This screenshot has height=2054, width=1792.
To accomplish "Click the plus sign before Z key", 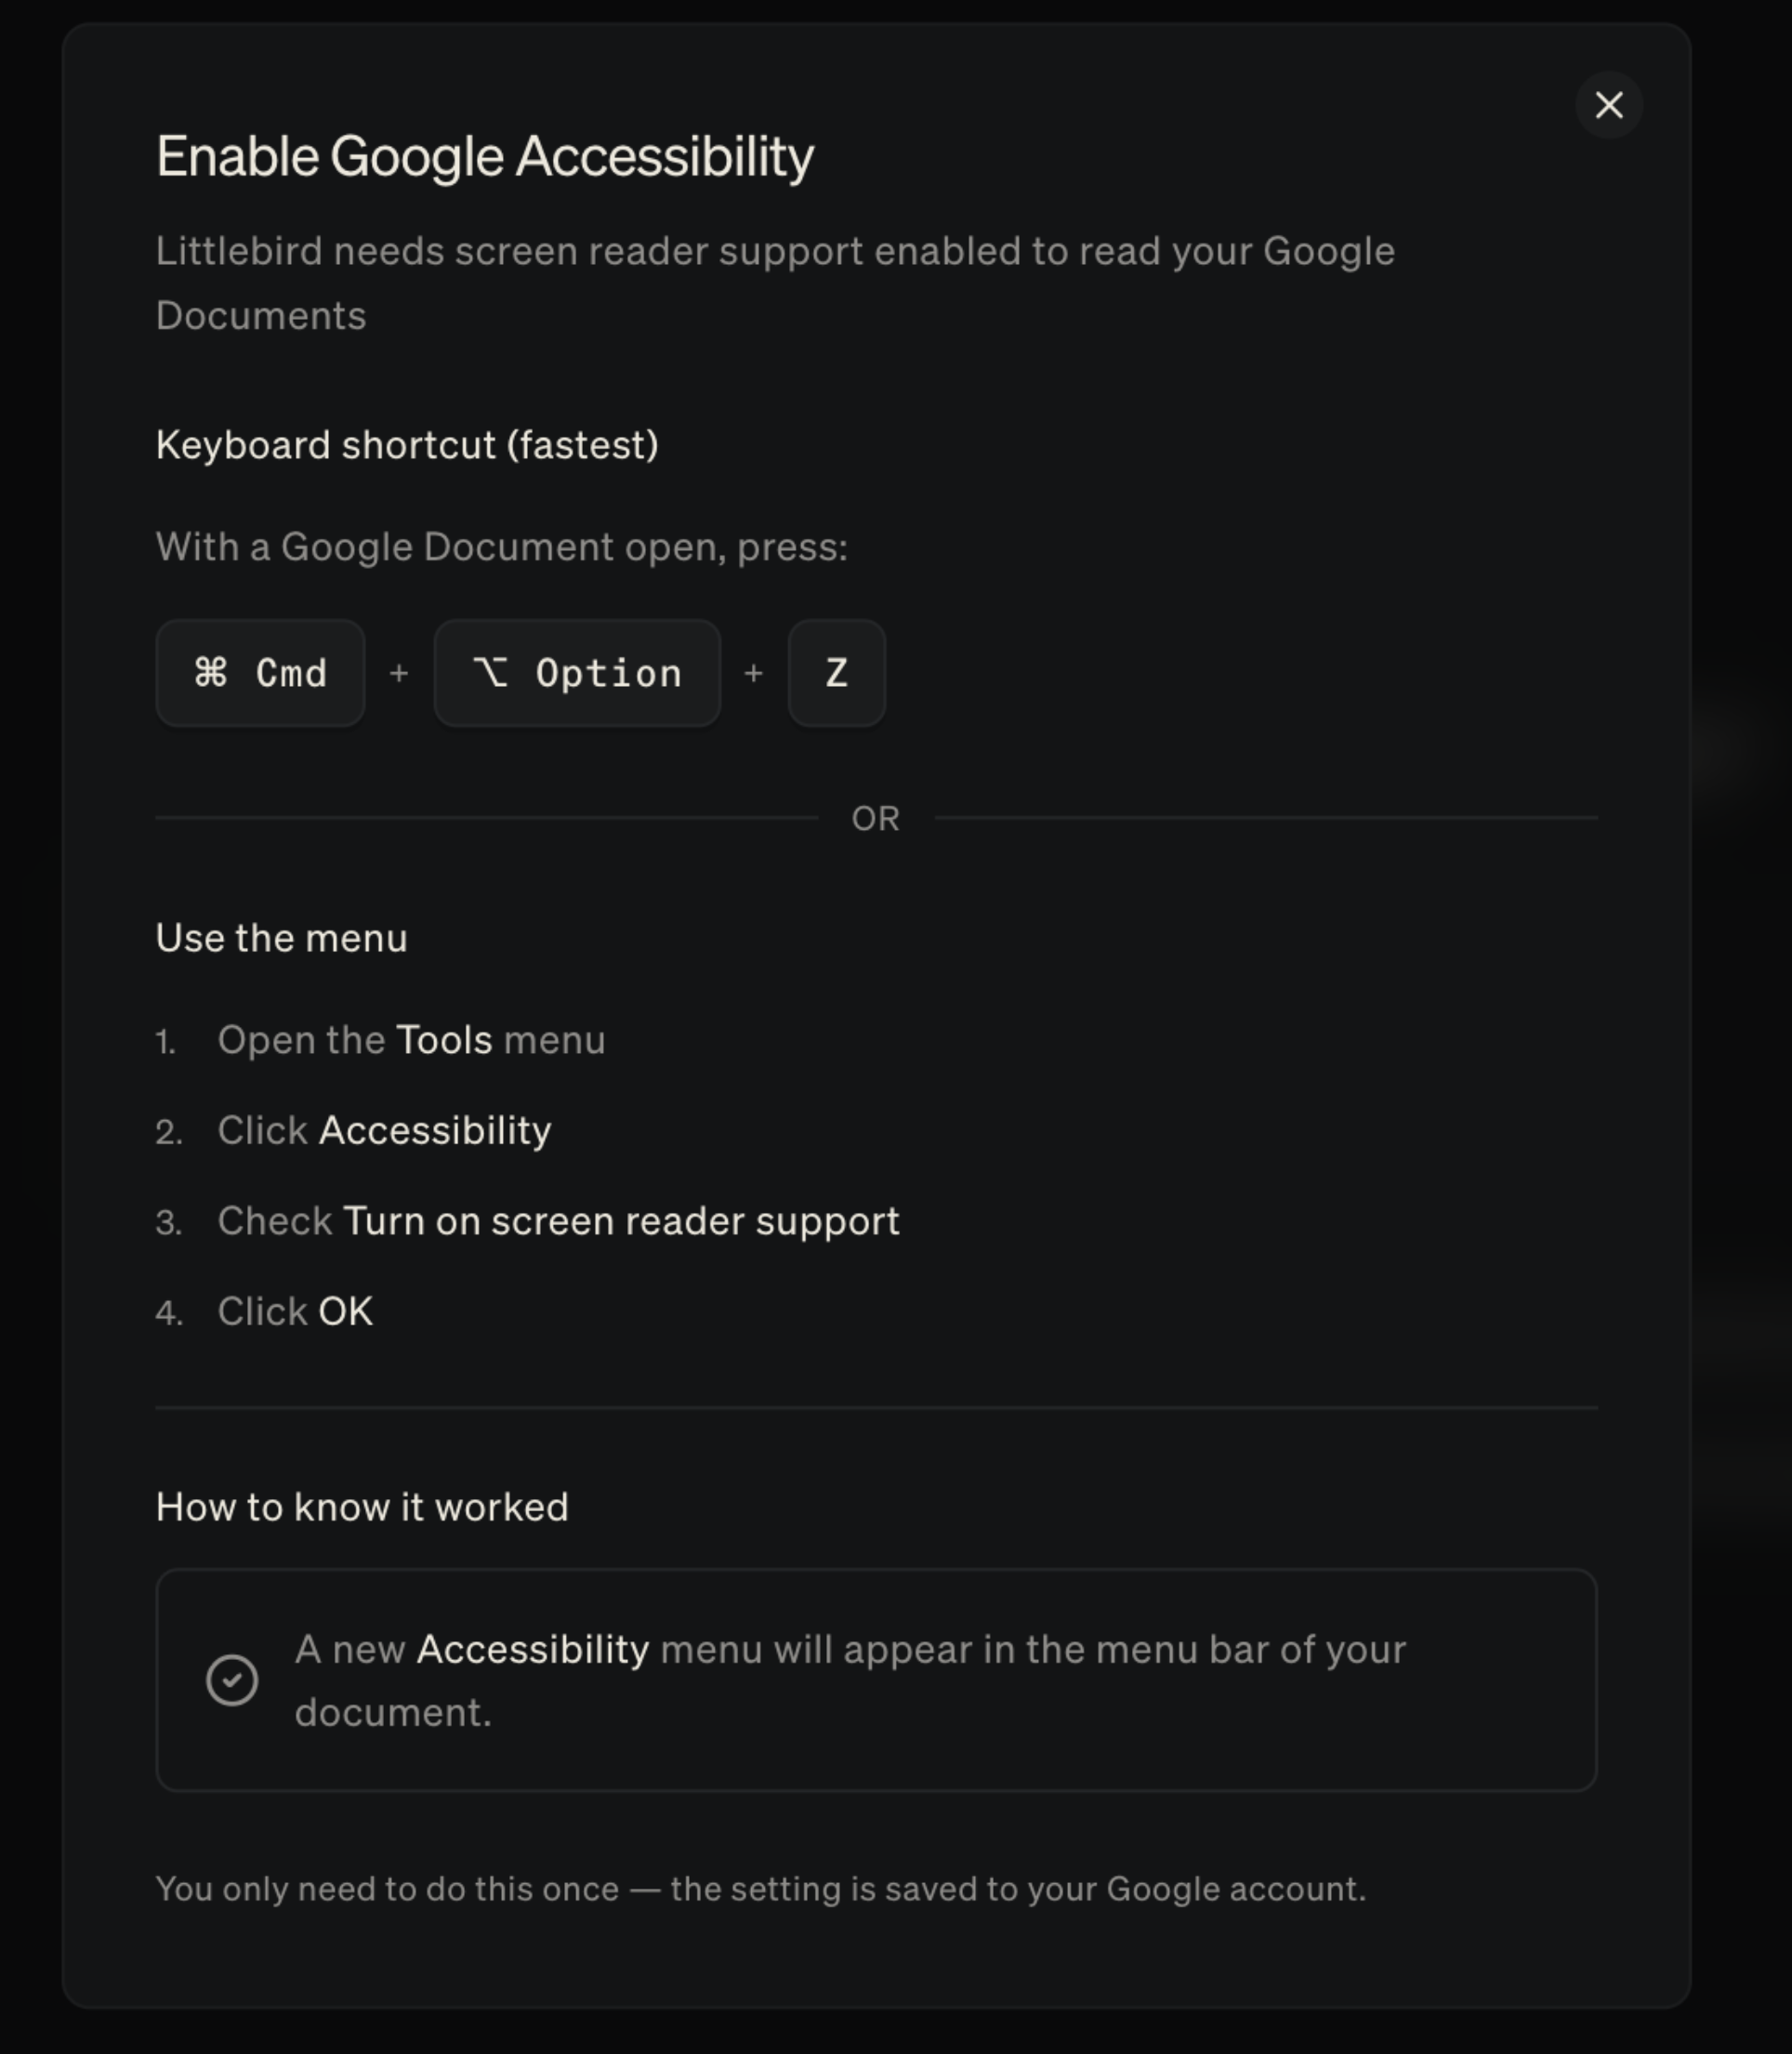I will click(754, 674).
